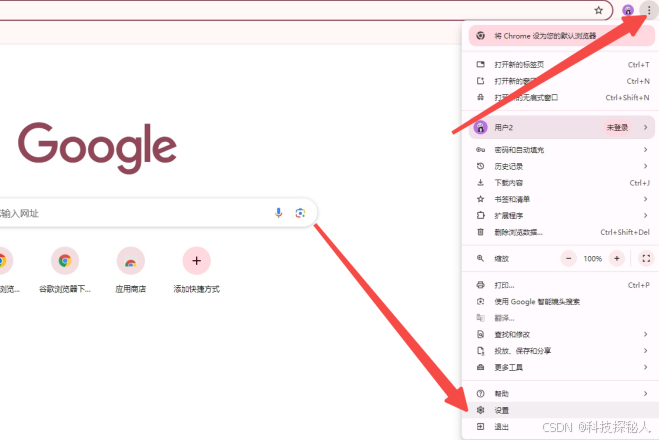Select the 翻译... menu item
This screenshot has width=659, height=441.
tap(561, 318)
